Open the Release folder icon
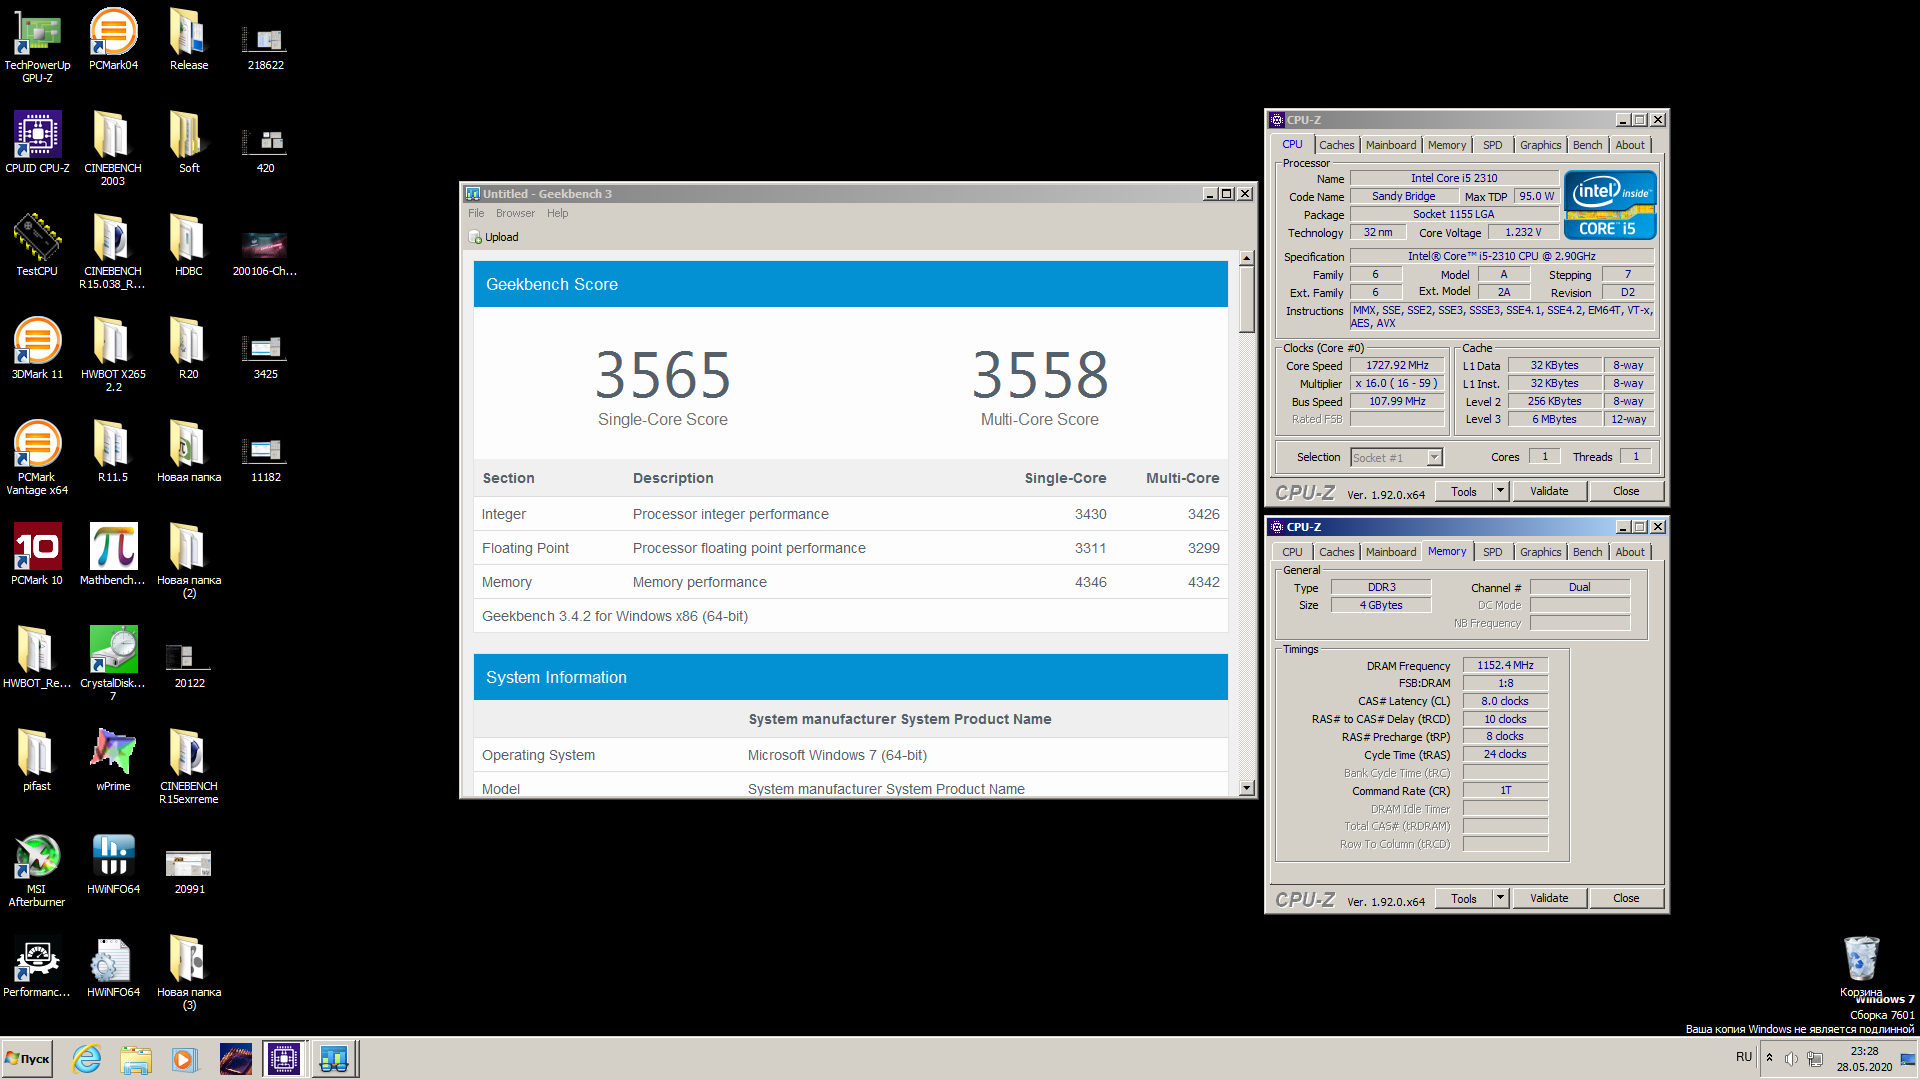The height and width of the screenshot is (1080, 1920). [x=189, y=40]
